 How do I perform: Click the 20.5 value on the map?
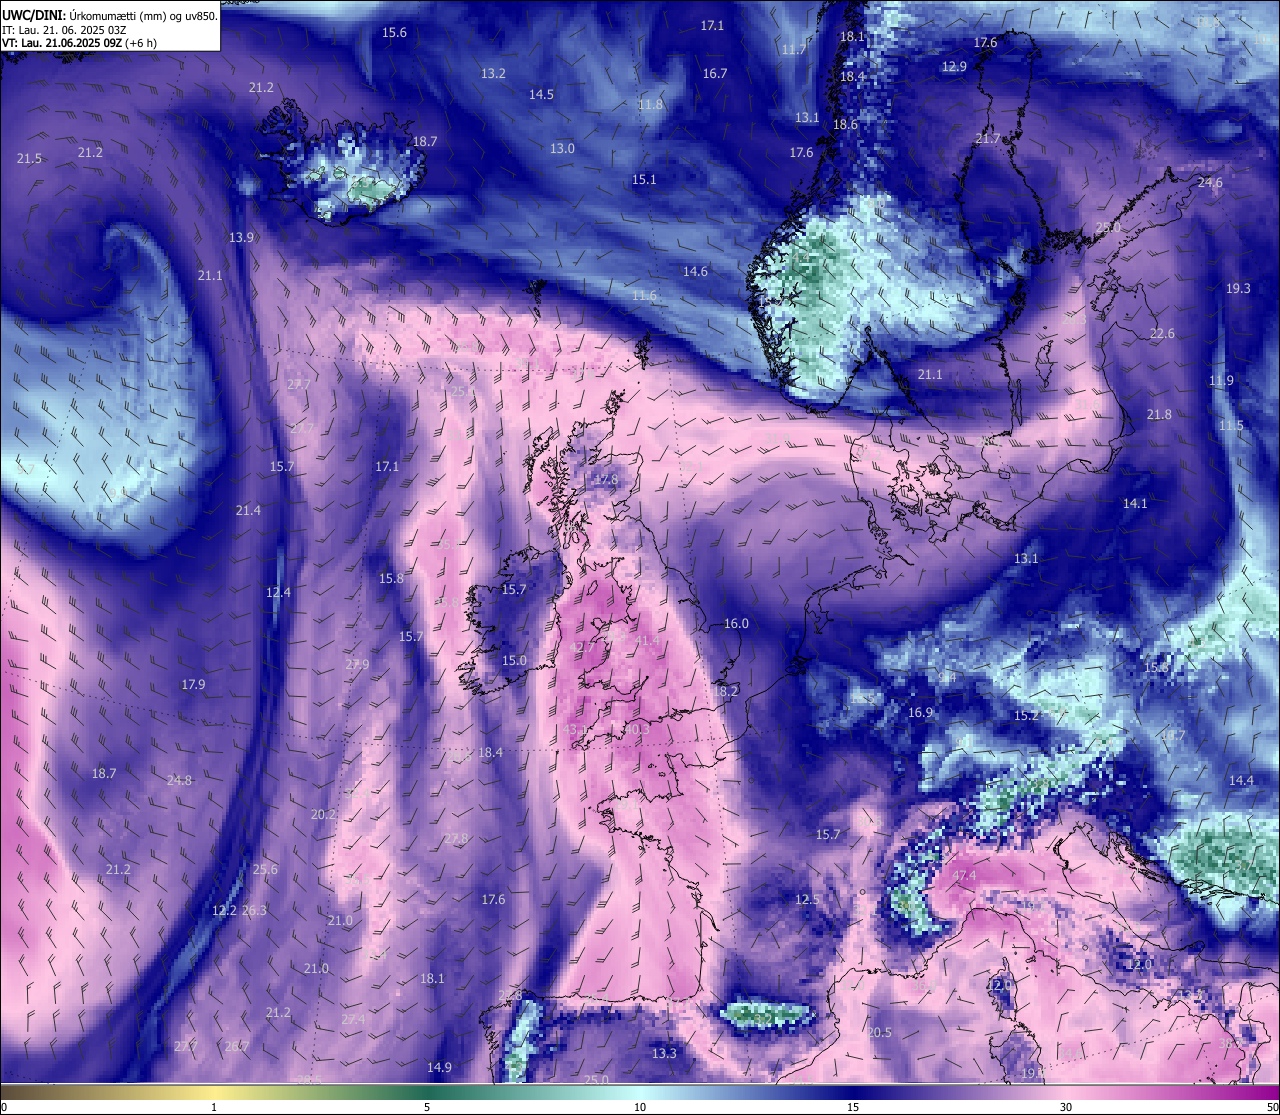[x=879, y=1033]
